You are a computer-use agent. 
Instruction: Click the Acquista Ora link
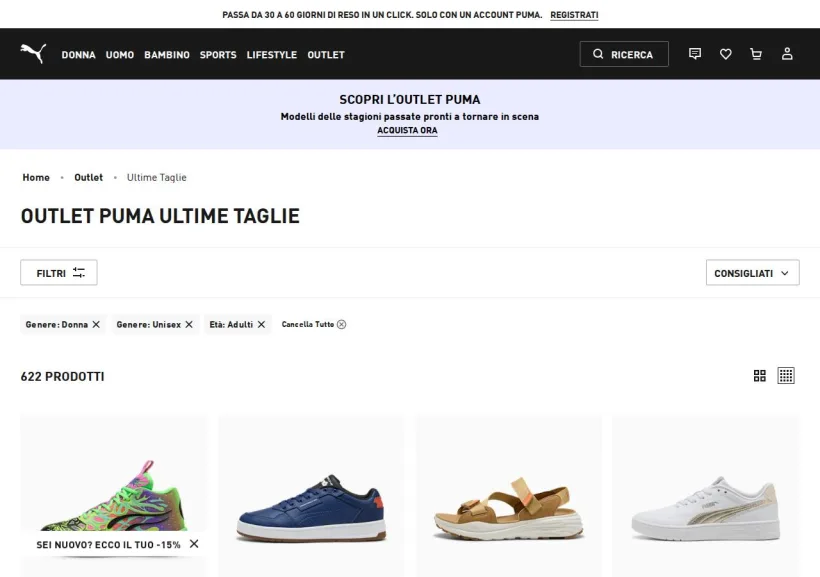pyautogui.click(x=407, y=130)
